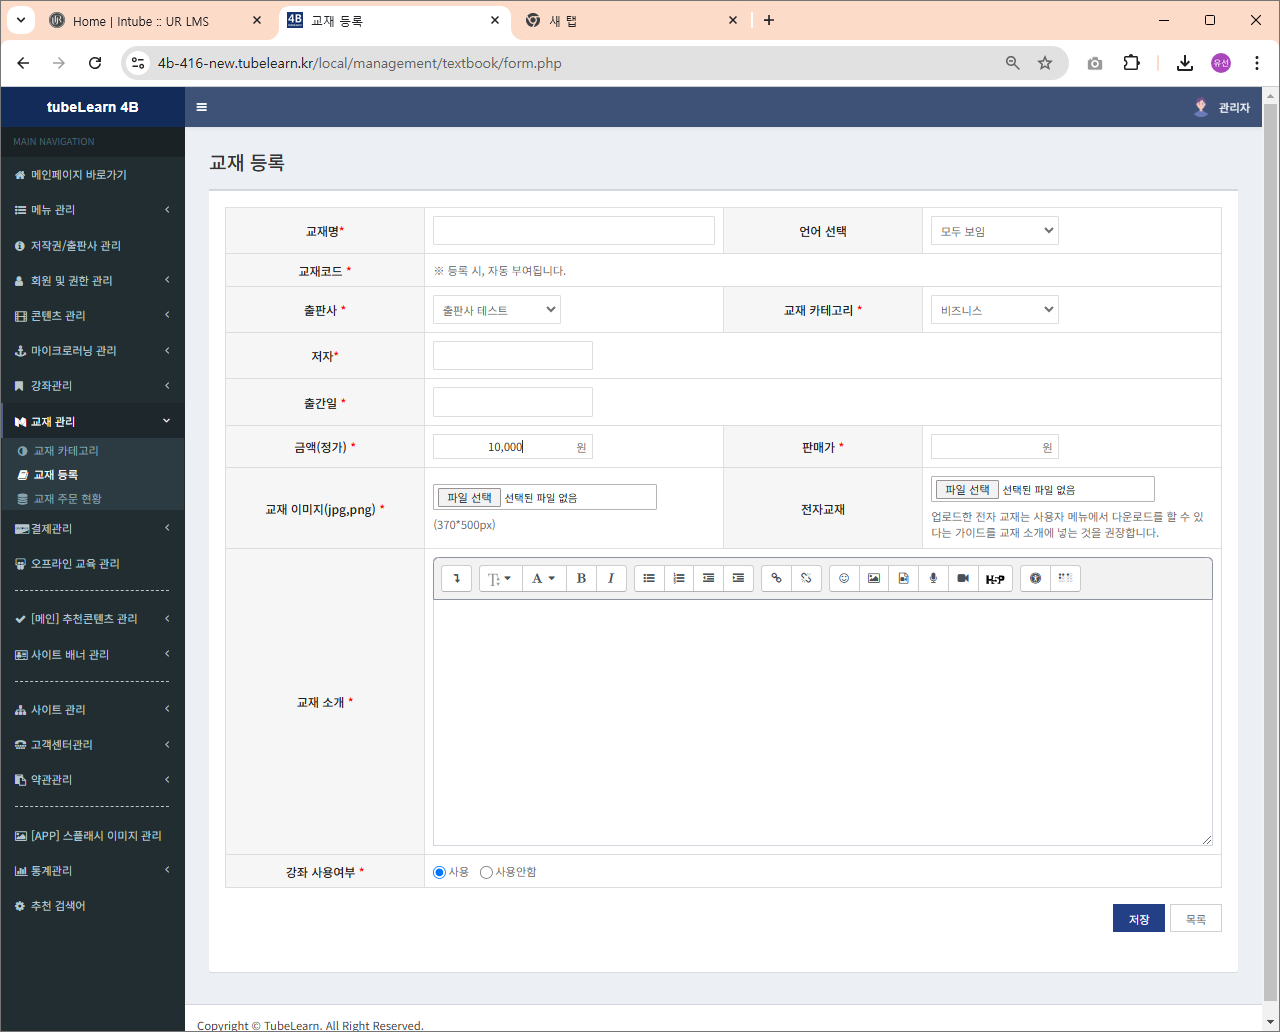The height and width of the screenshot is (1032, 1280).
Task: Click the 목록 button
Action: [x=1195, y=919]
